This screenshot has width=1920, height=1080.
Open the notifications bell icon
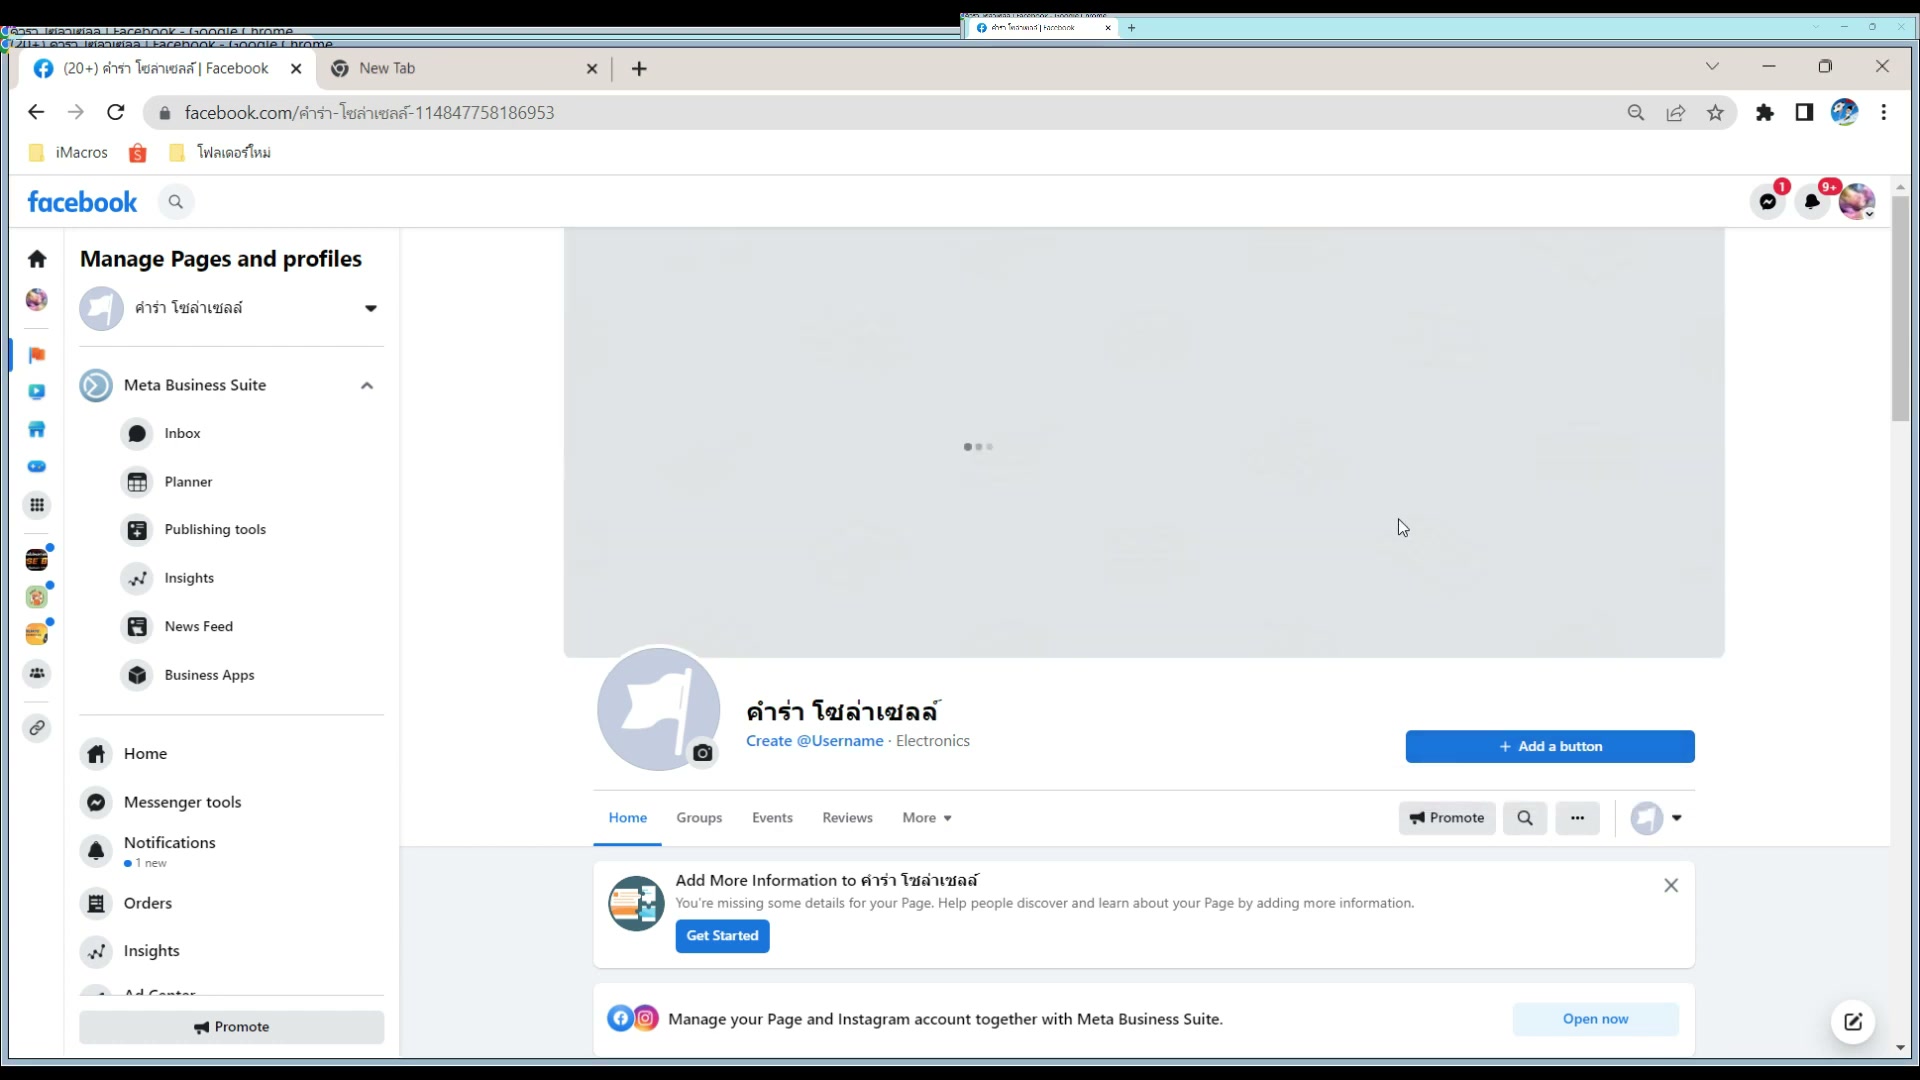[x=1812, y=202]
